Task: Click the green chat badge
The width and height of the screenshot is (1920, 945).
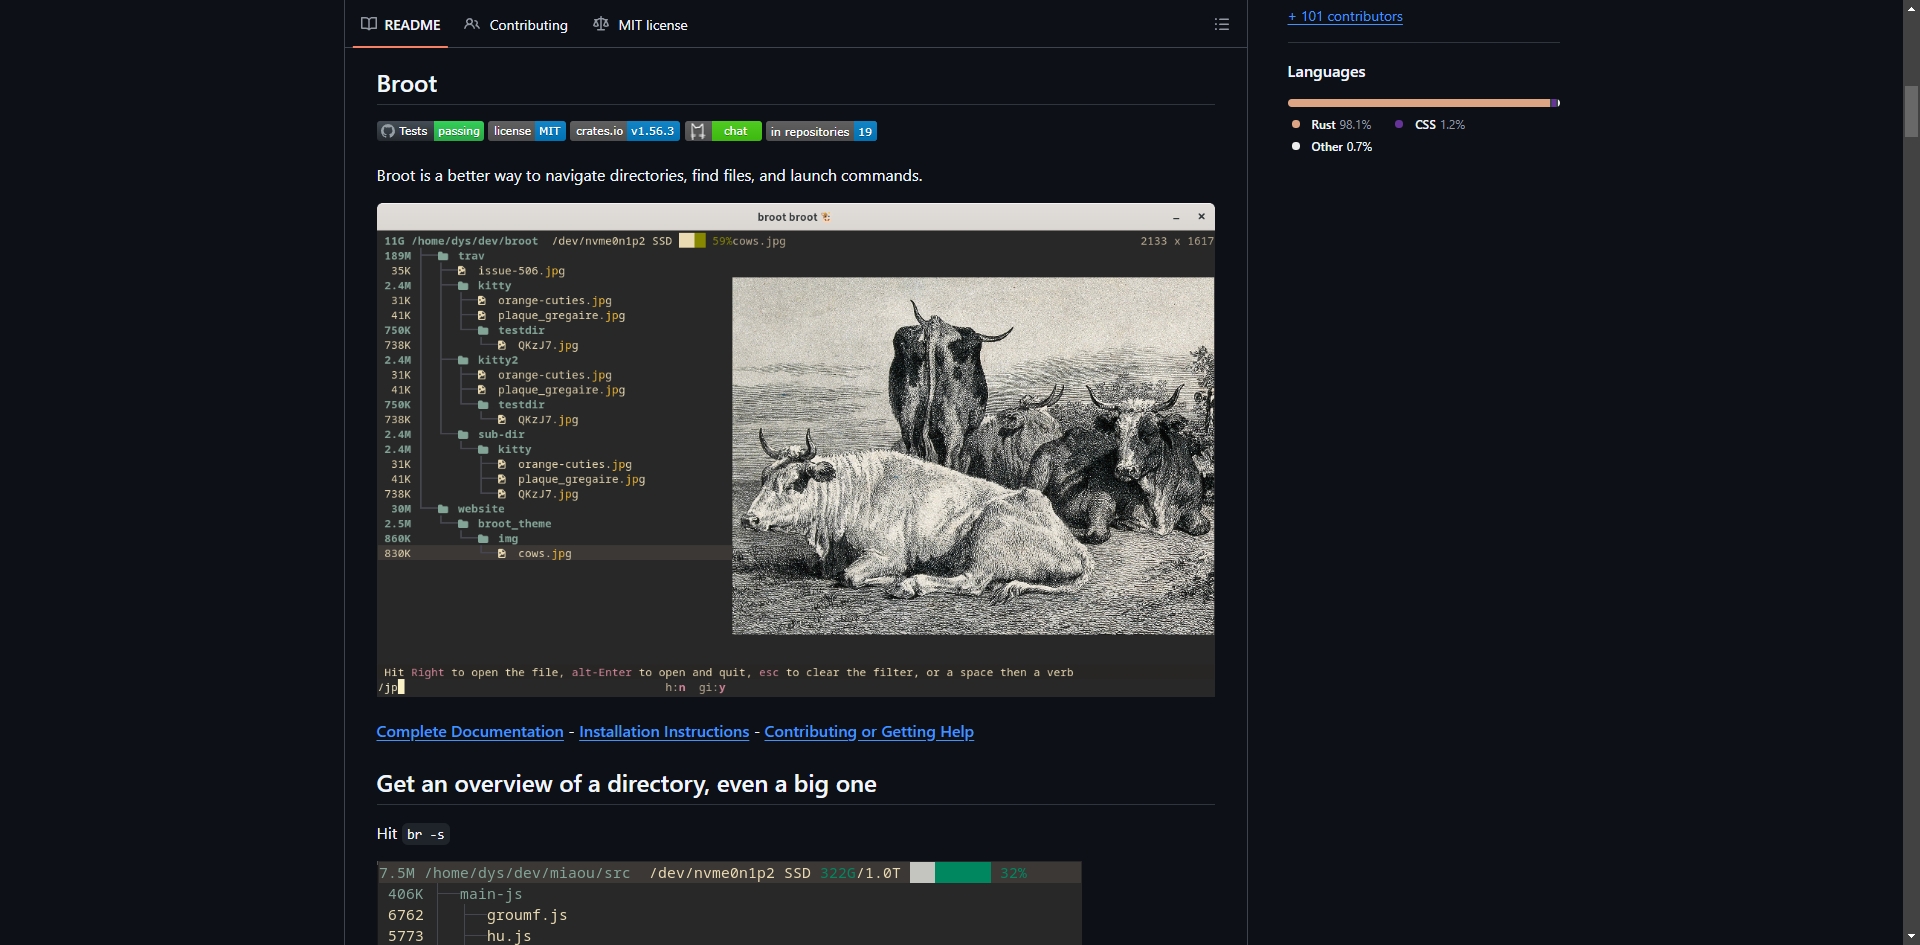Action: pos(723,131)
